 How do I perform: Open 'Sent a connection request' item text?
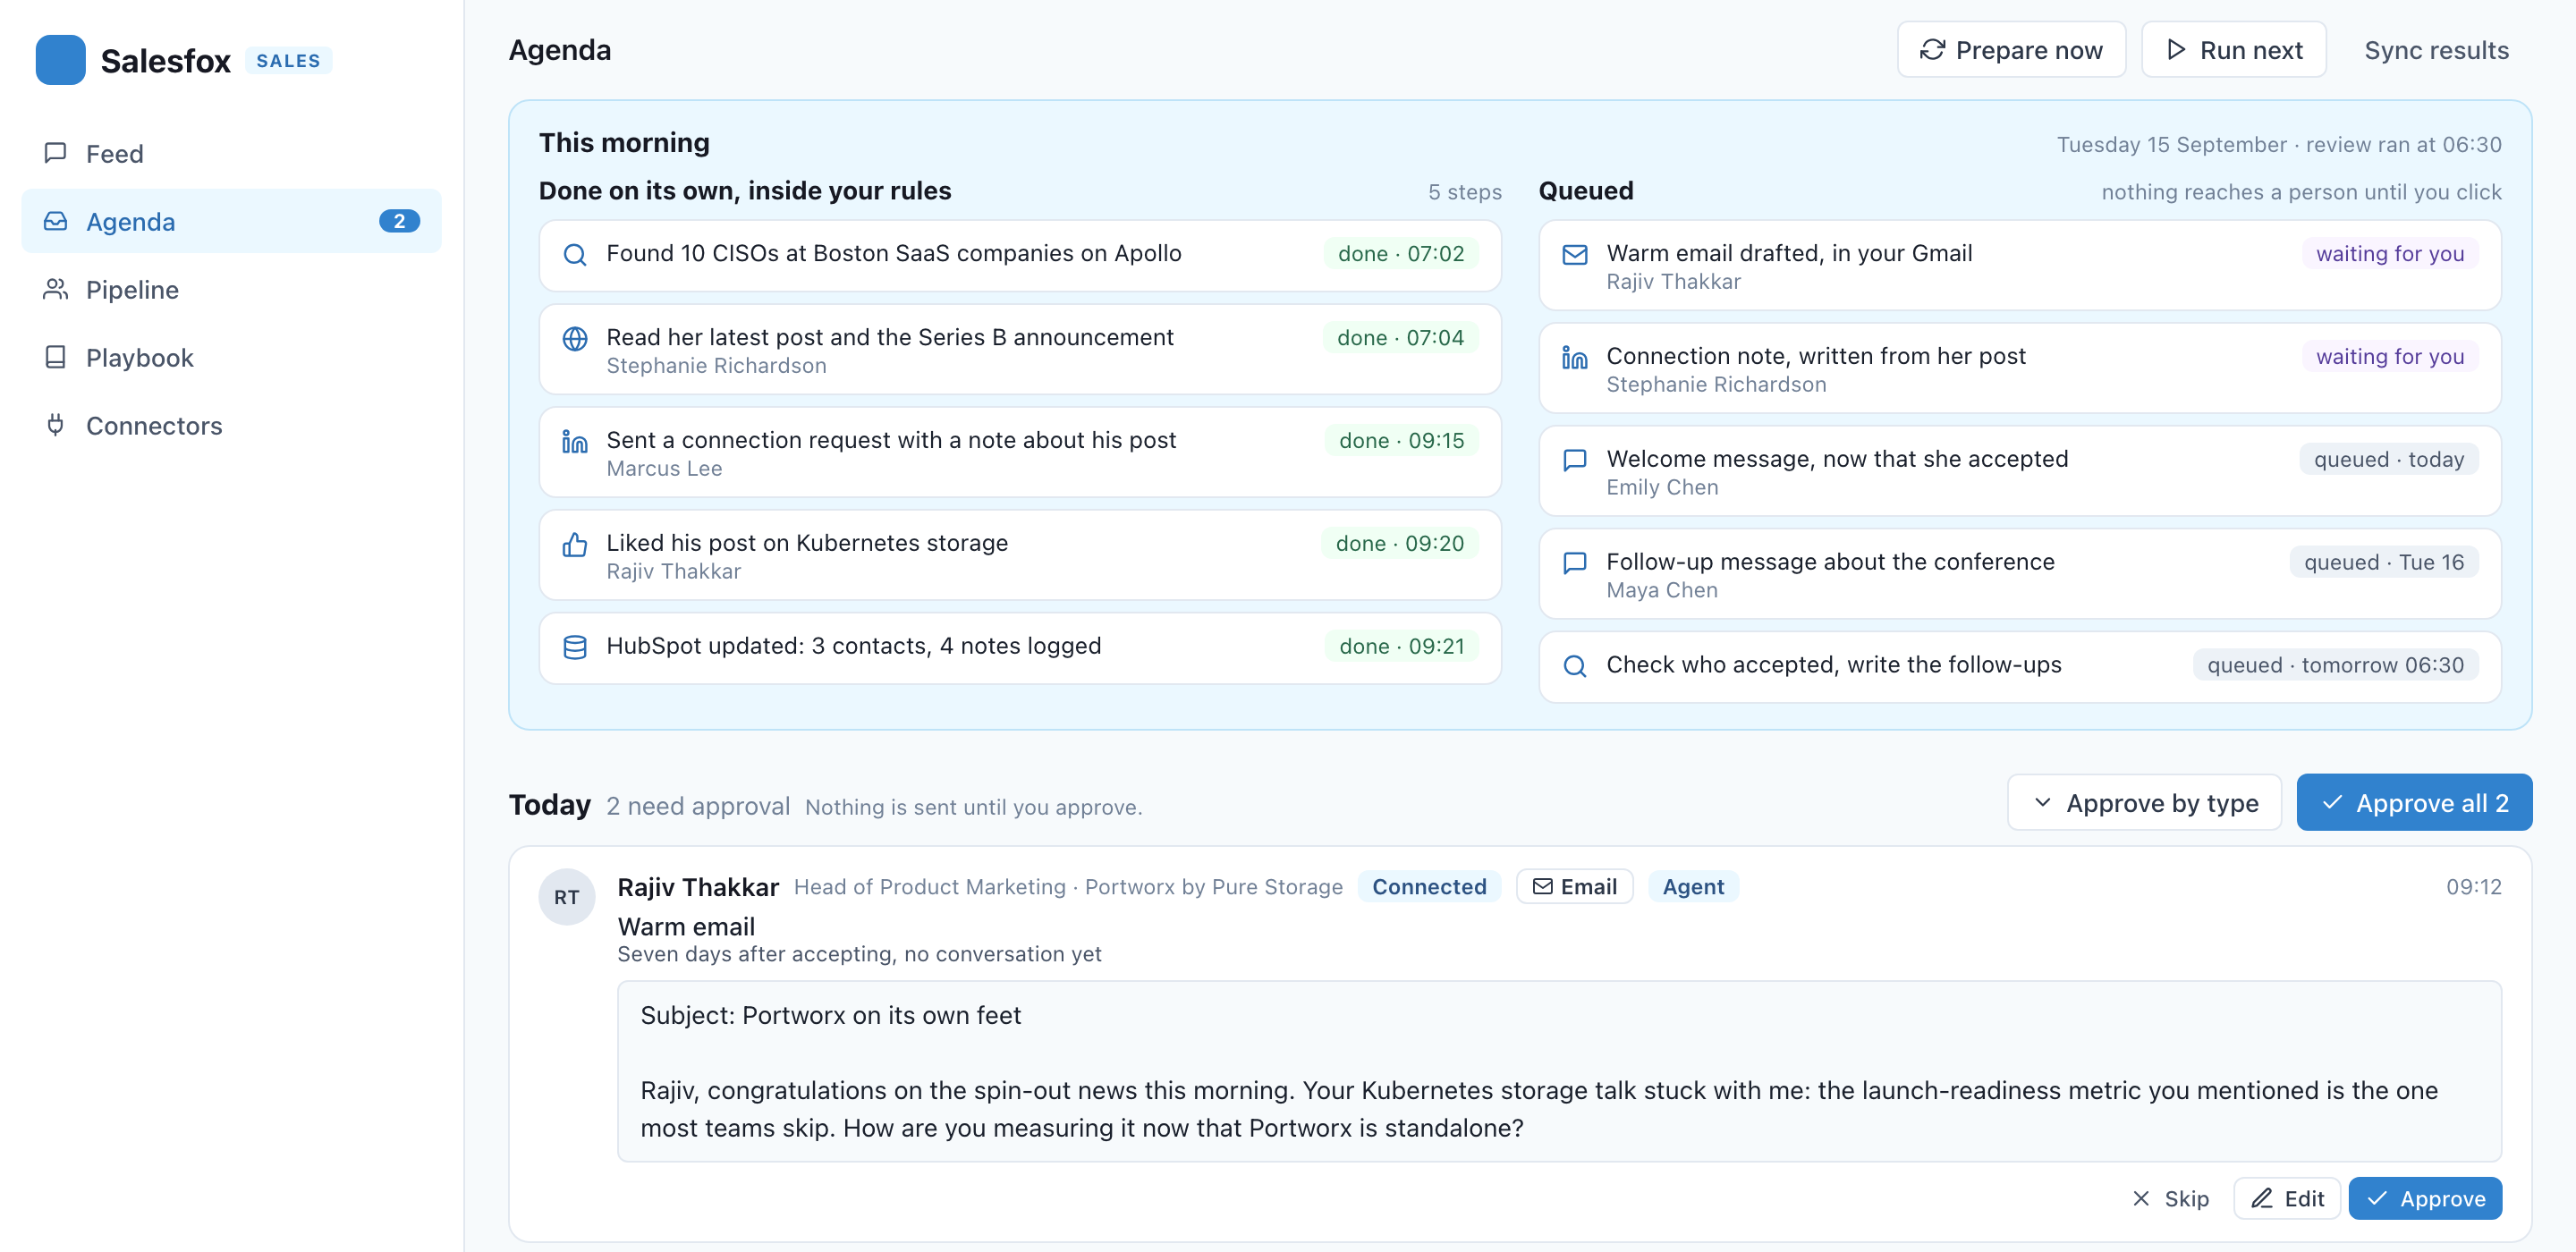[891, 441]
